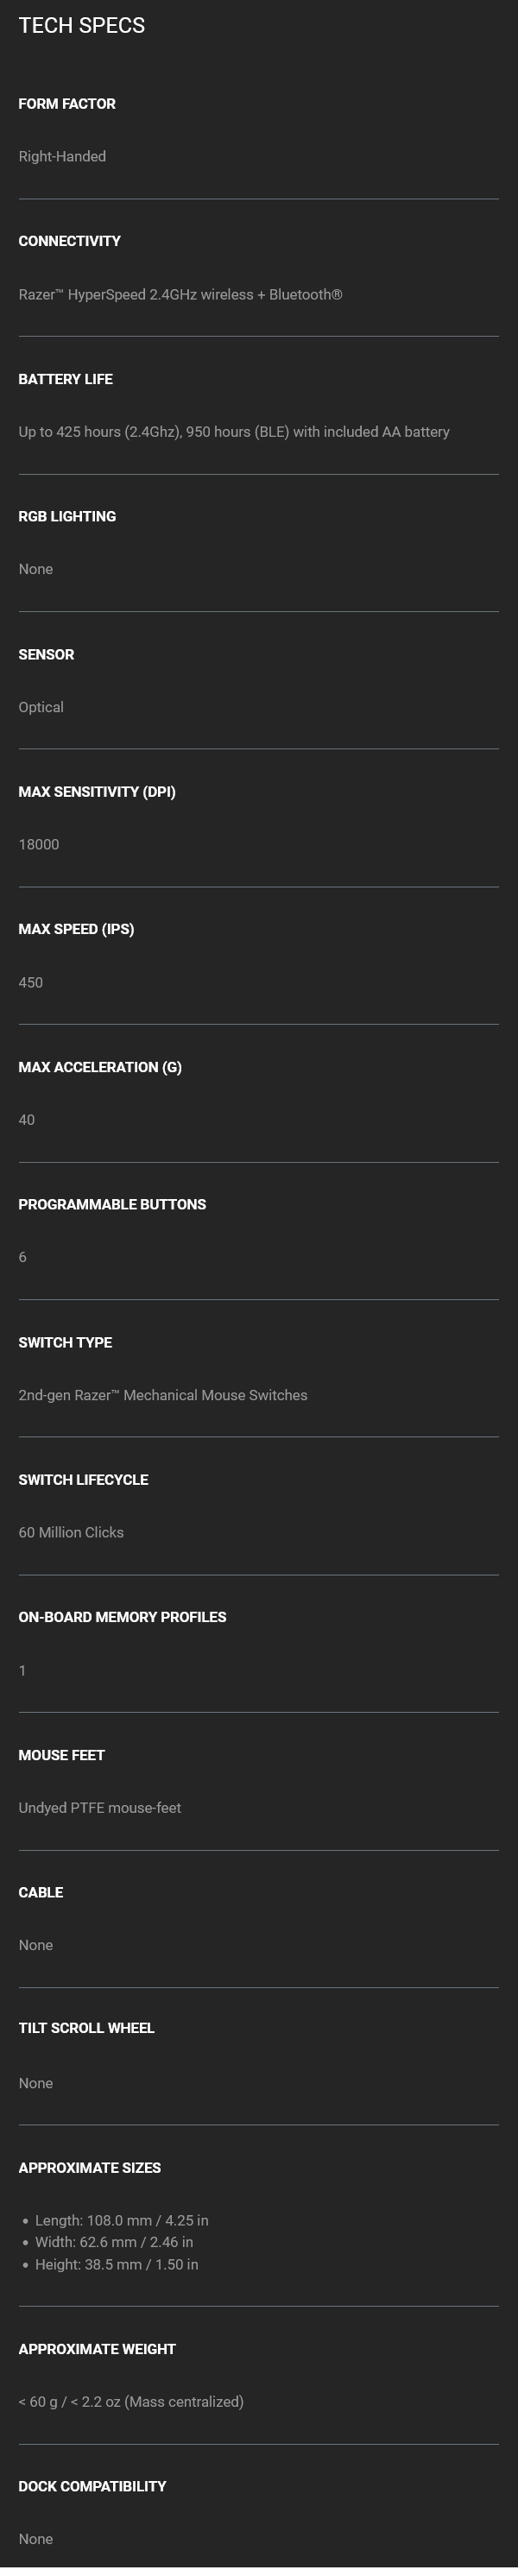Click the FORM FACTOR label
This screenshot has height=2576, width=518.
[x=67, y=104]
